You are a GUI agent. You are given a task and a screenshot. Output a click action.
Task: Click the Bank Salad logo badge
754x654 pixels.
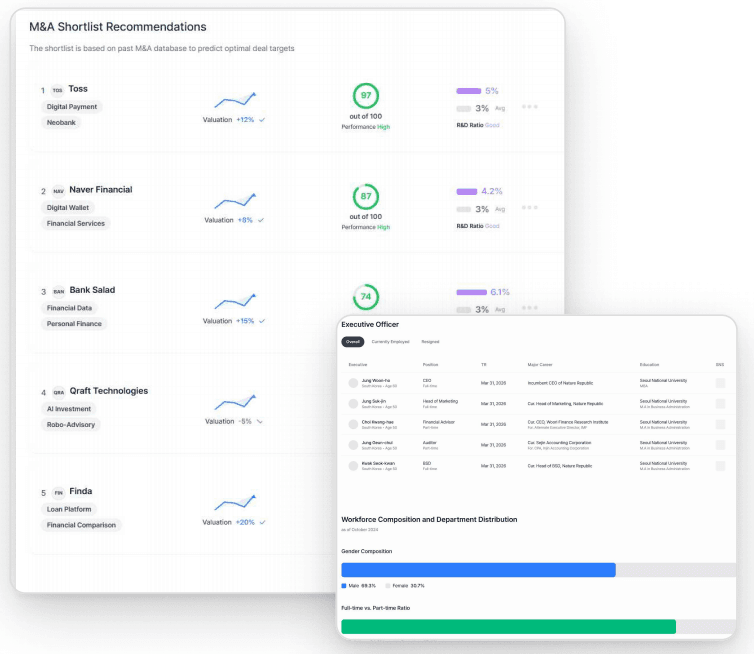point(59,291)
